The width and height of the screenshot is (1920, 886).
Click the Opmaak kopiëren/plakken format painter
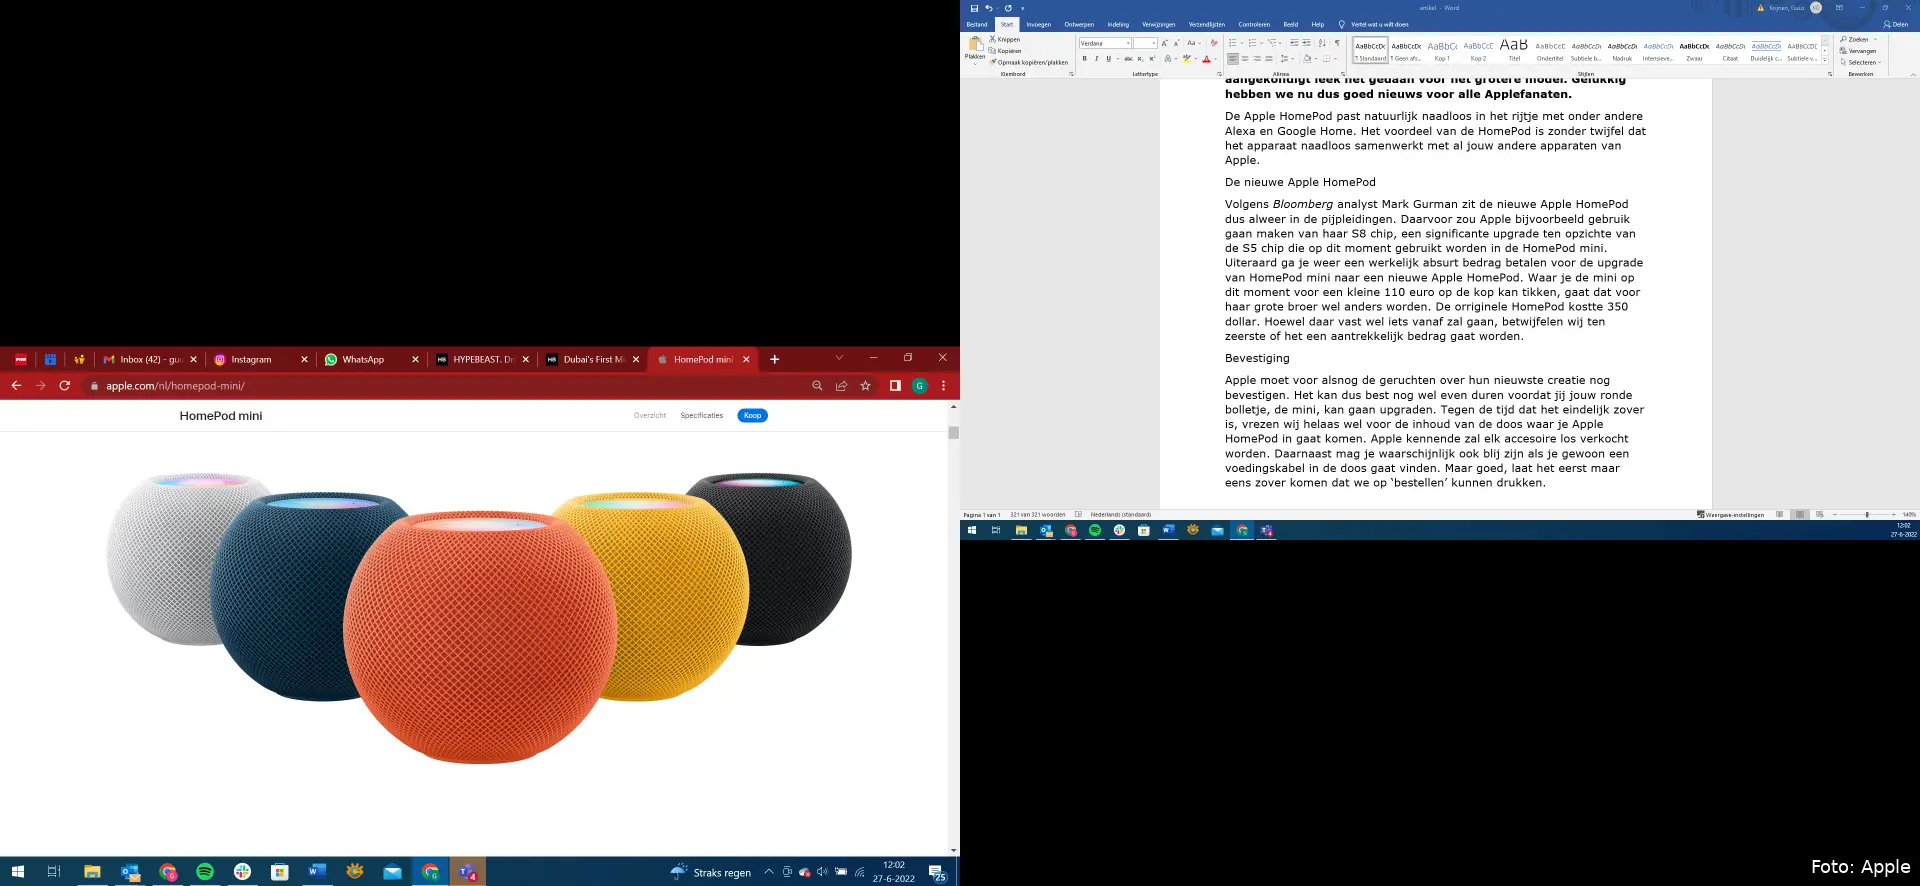click(1029, 62)
